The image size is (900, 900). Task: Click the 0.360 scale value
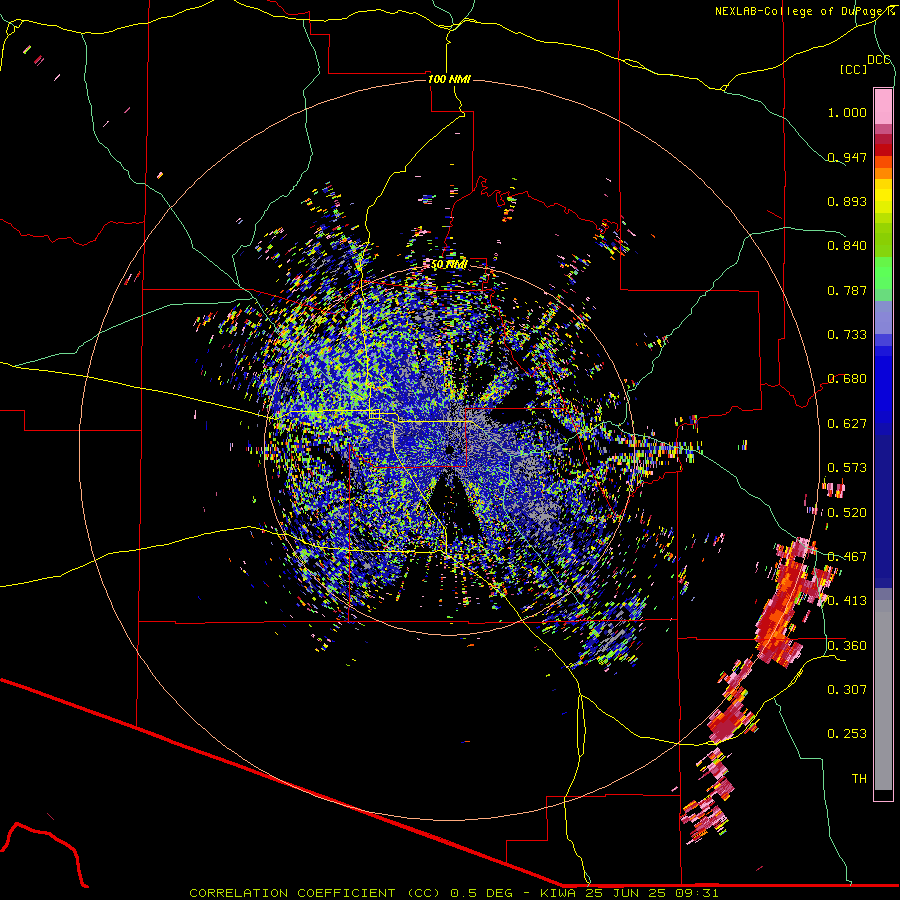[847, 646]
